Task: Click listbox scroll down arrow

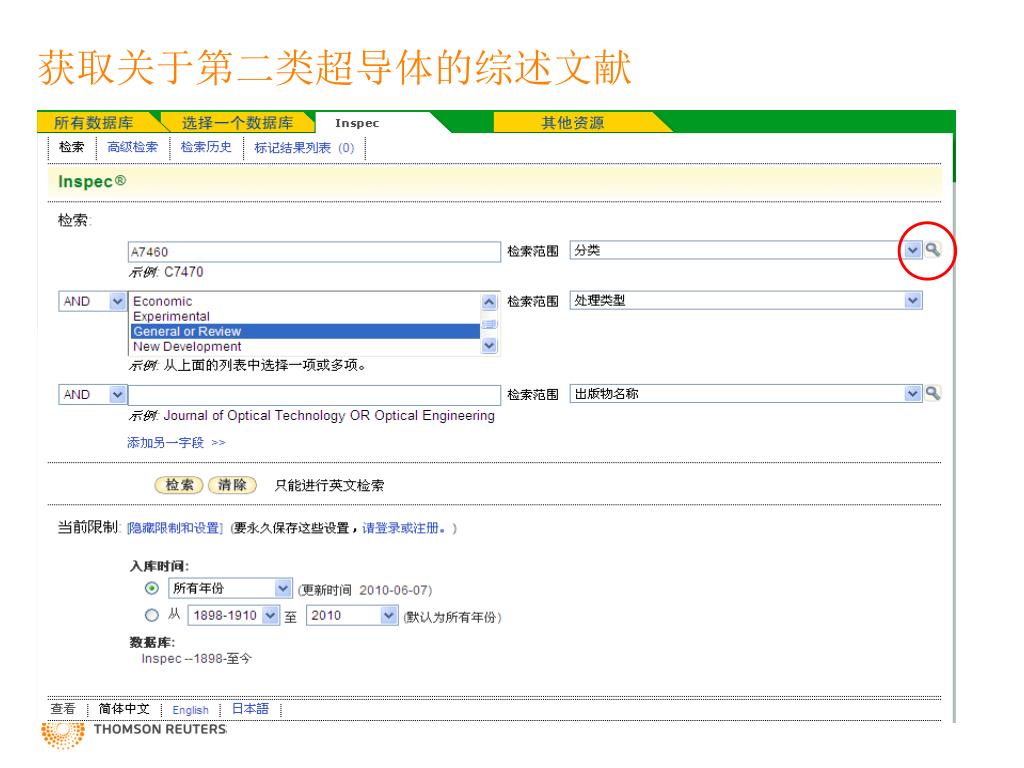Action: (489, 345)
